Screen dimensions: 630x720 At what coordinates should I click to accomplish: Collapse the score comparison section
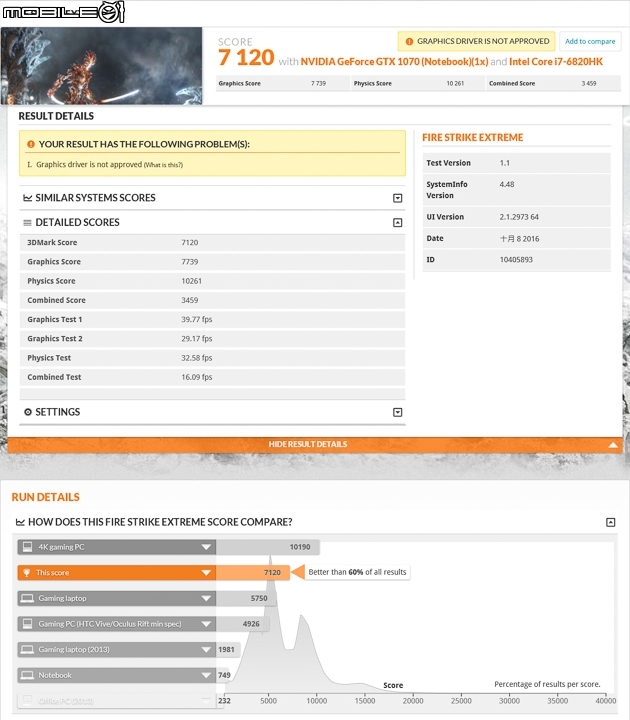[x=611, y=523]
